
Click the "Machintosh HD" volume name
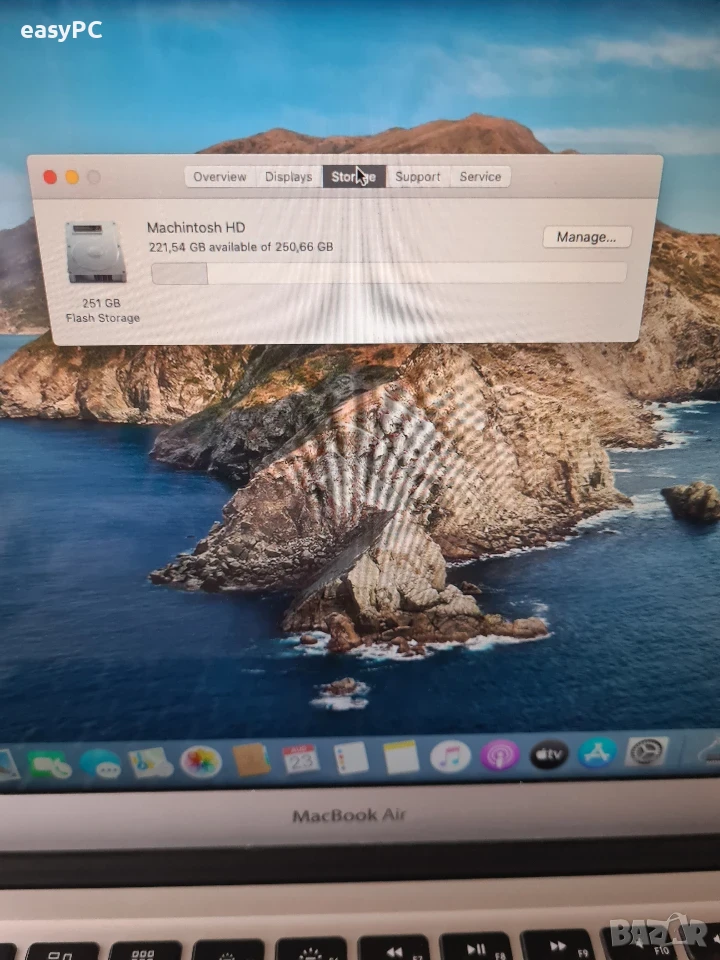pyautogui.click(x=196, y=228)
